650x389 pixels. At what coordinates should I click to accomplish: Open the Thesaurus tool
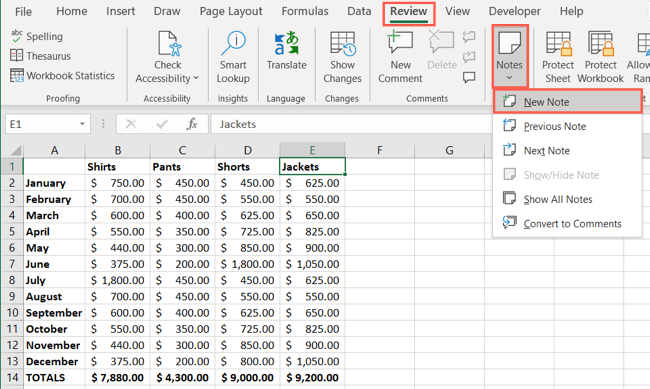pyautogui.click(x=40, y=56)
